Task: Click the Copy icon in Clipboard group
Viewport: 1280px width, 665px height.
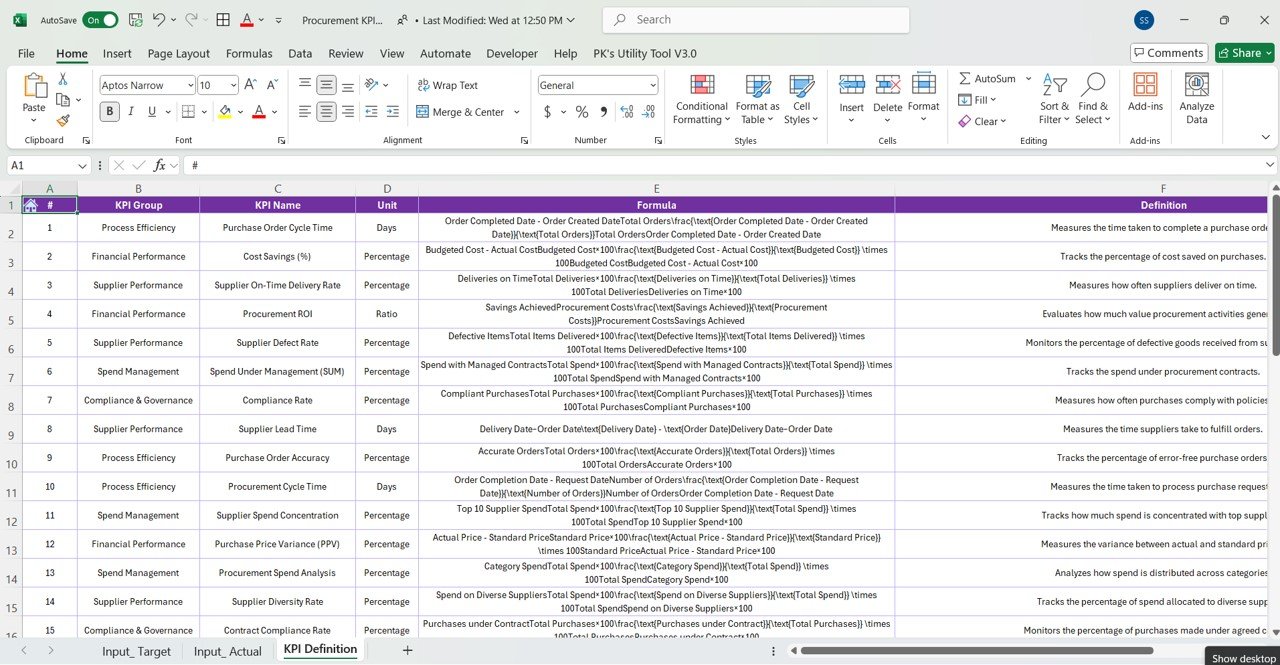Action: pos(63,100)
